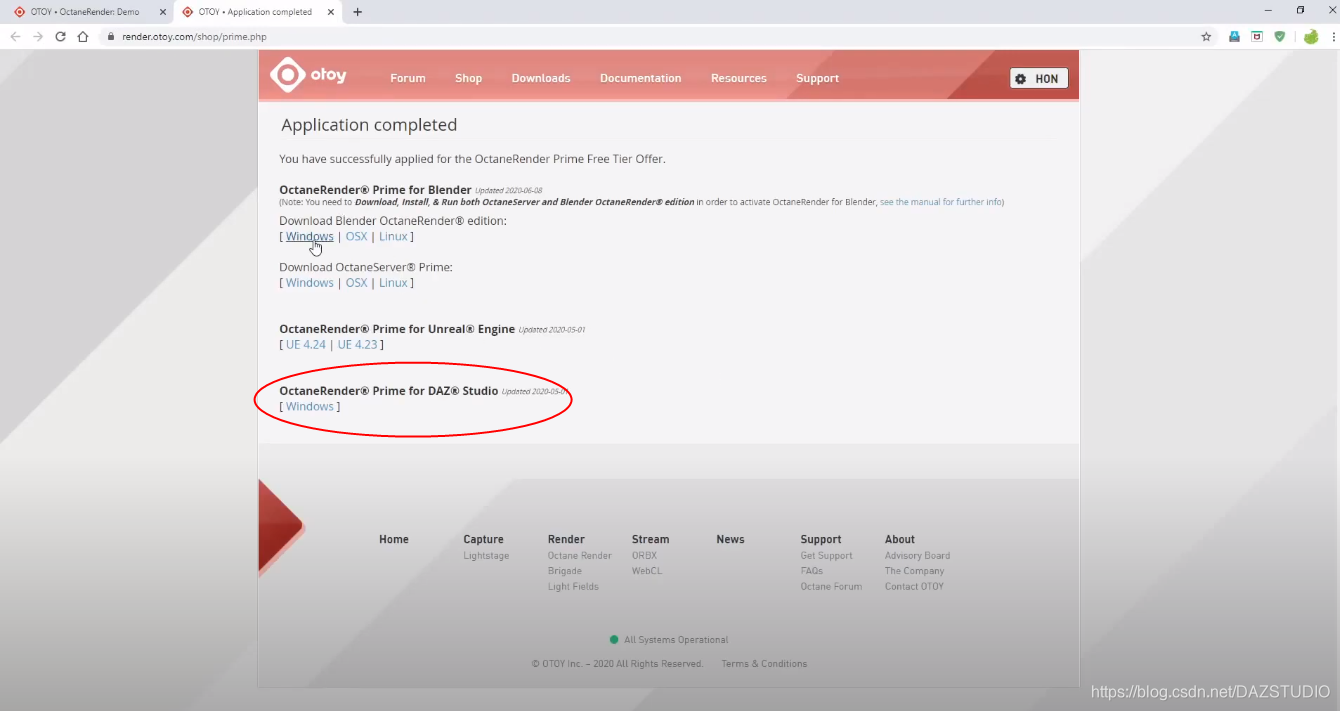This screenshot has height=711, width=1340.
Task: Open the Downloads menu item
Action: (541, 78)
